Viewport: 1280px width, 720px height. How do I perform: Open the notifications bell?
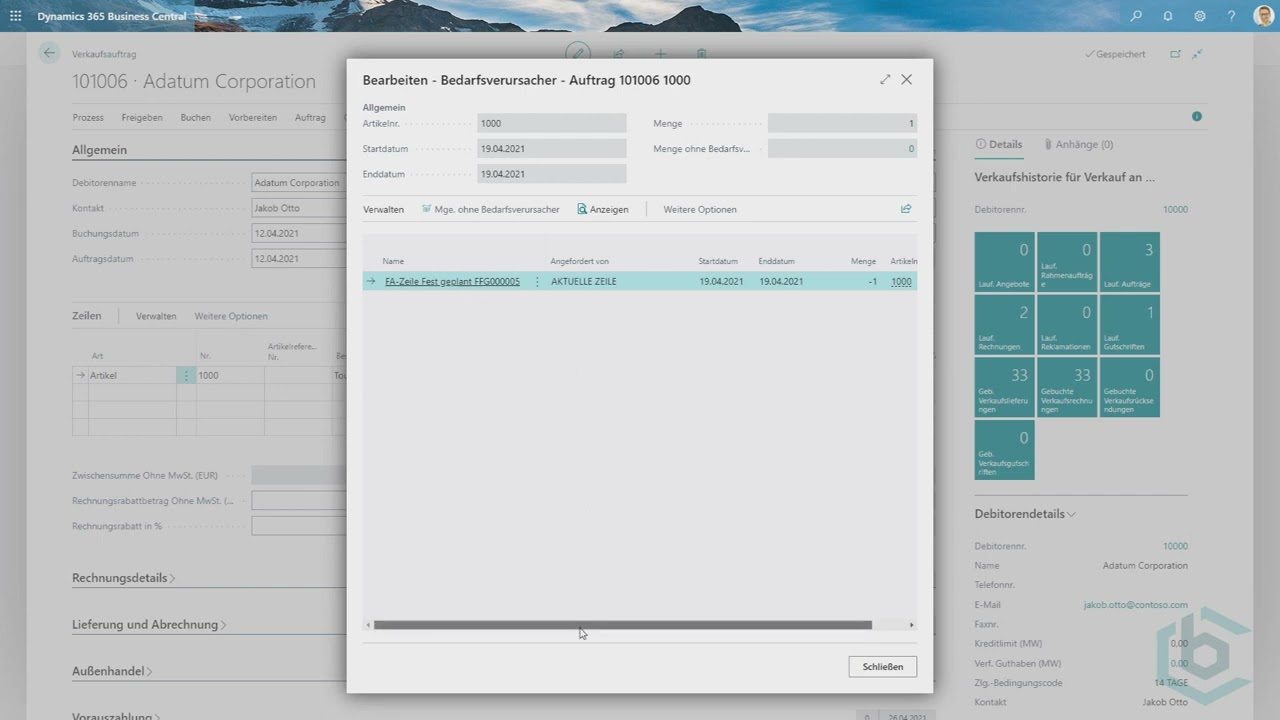(1168, 16)
